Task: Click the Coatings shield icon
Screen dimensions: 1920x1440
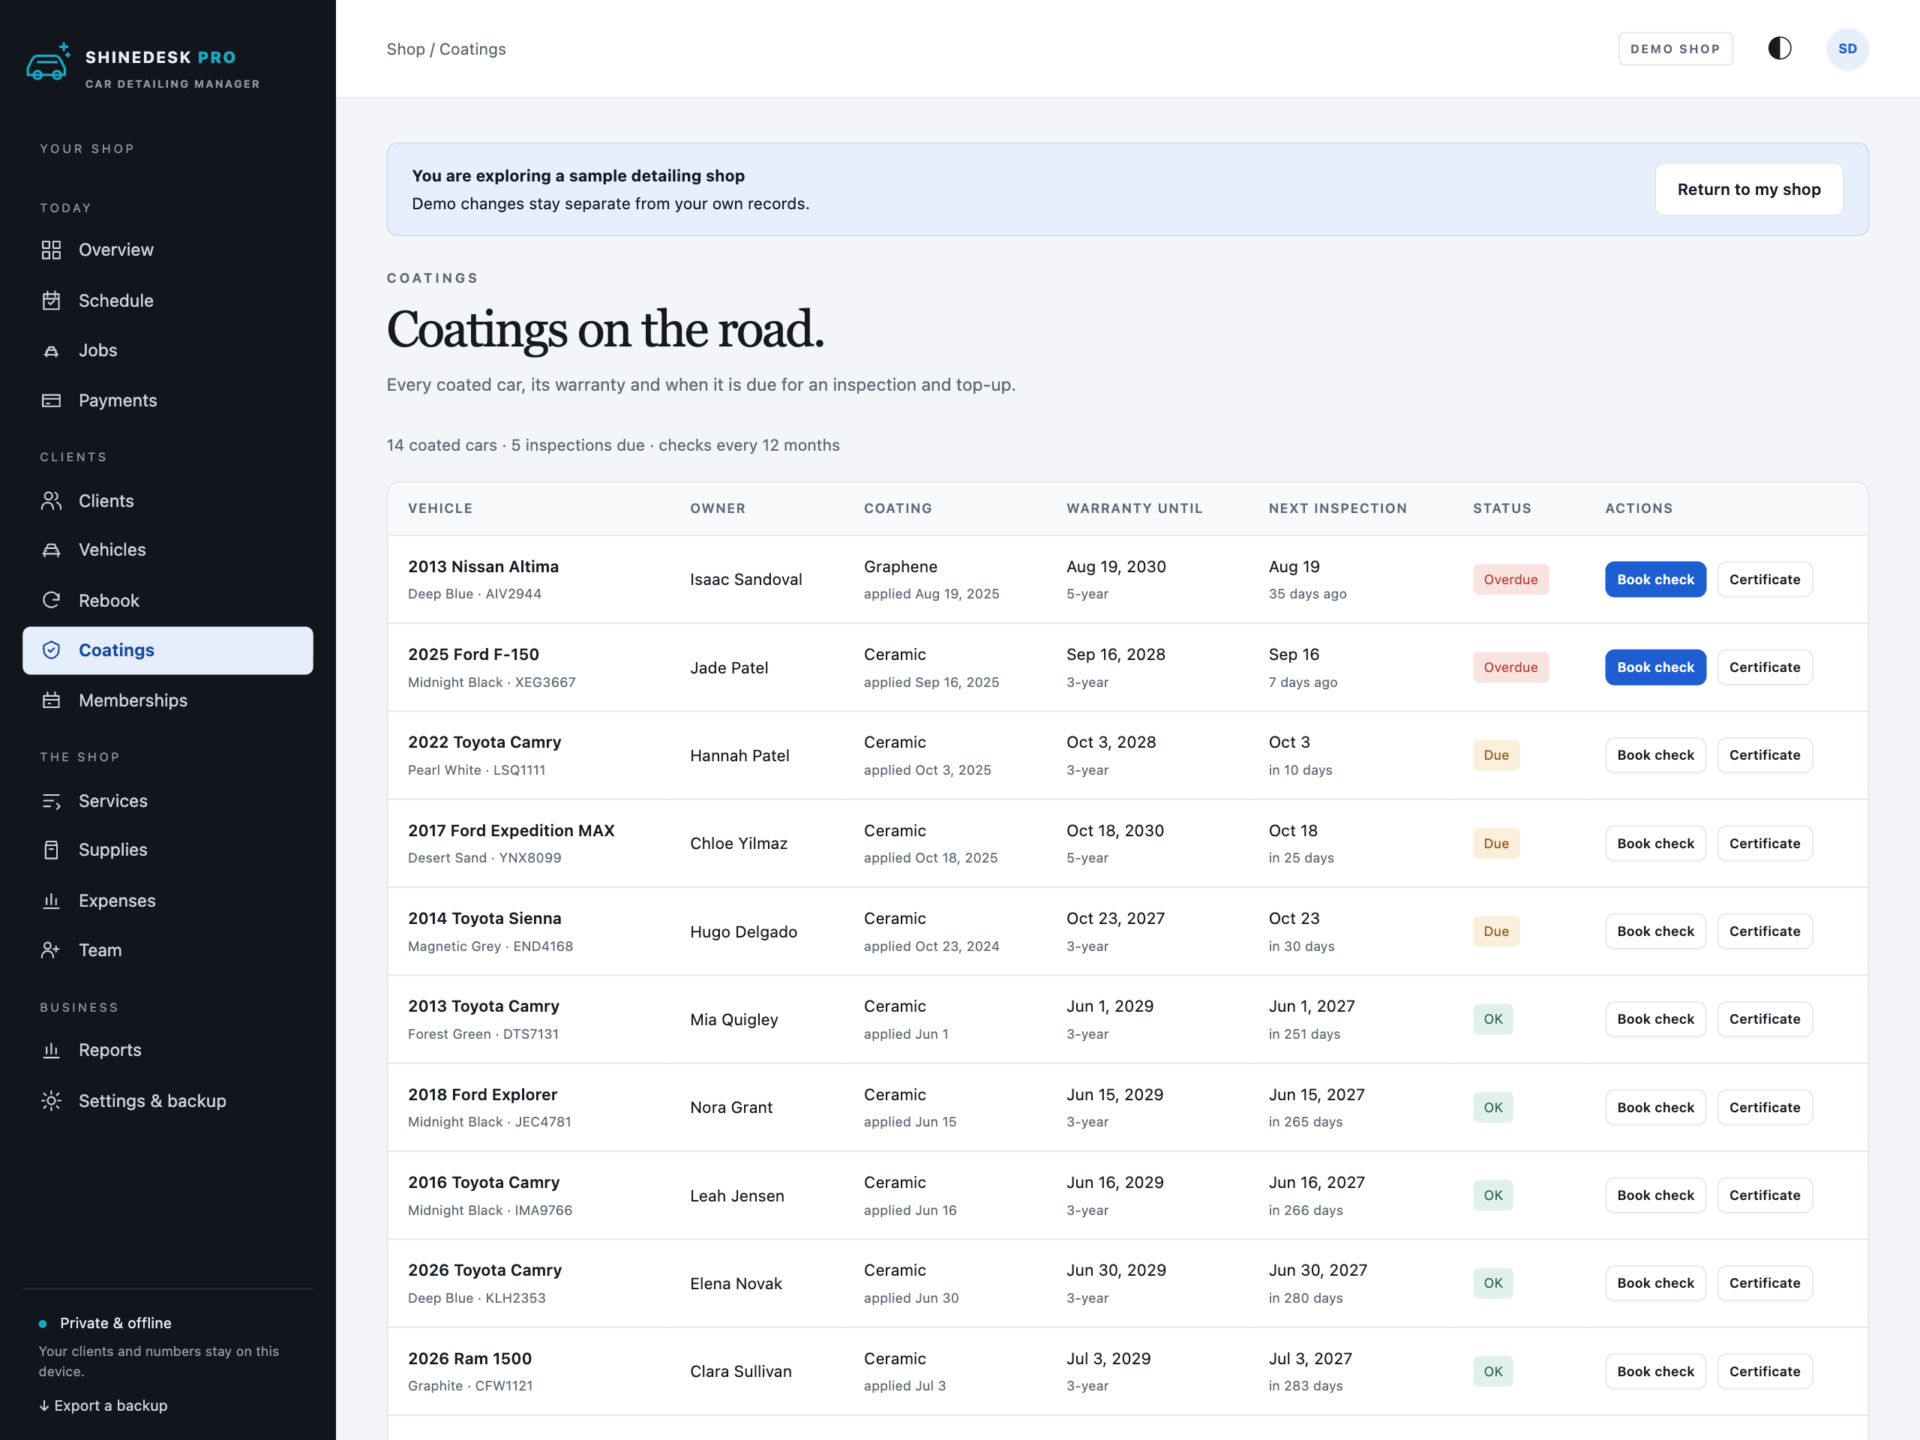Action: (51, 650)
